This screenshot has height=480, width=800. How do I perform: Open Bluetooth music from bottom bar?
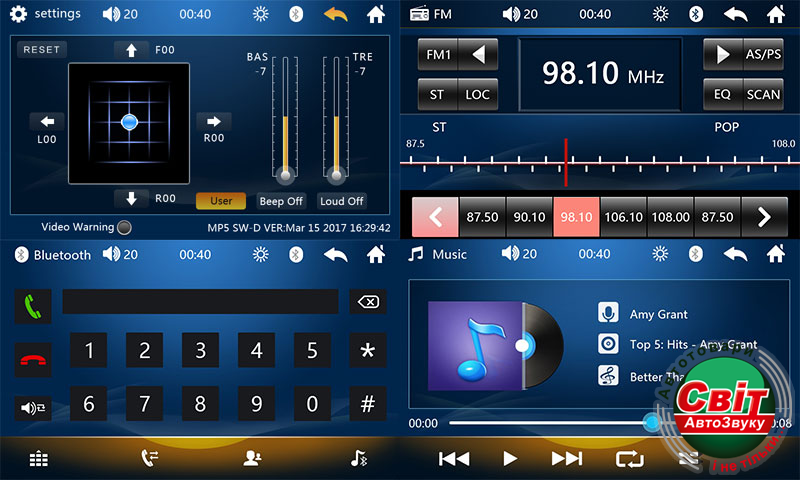click(359, 458)
